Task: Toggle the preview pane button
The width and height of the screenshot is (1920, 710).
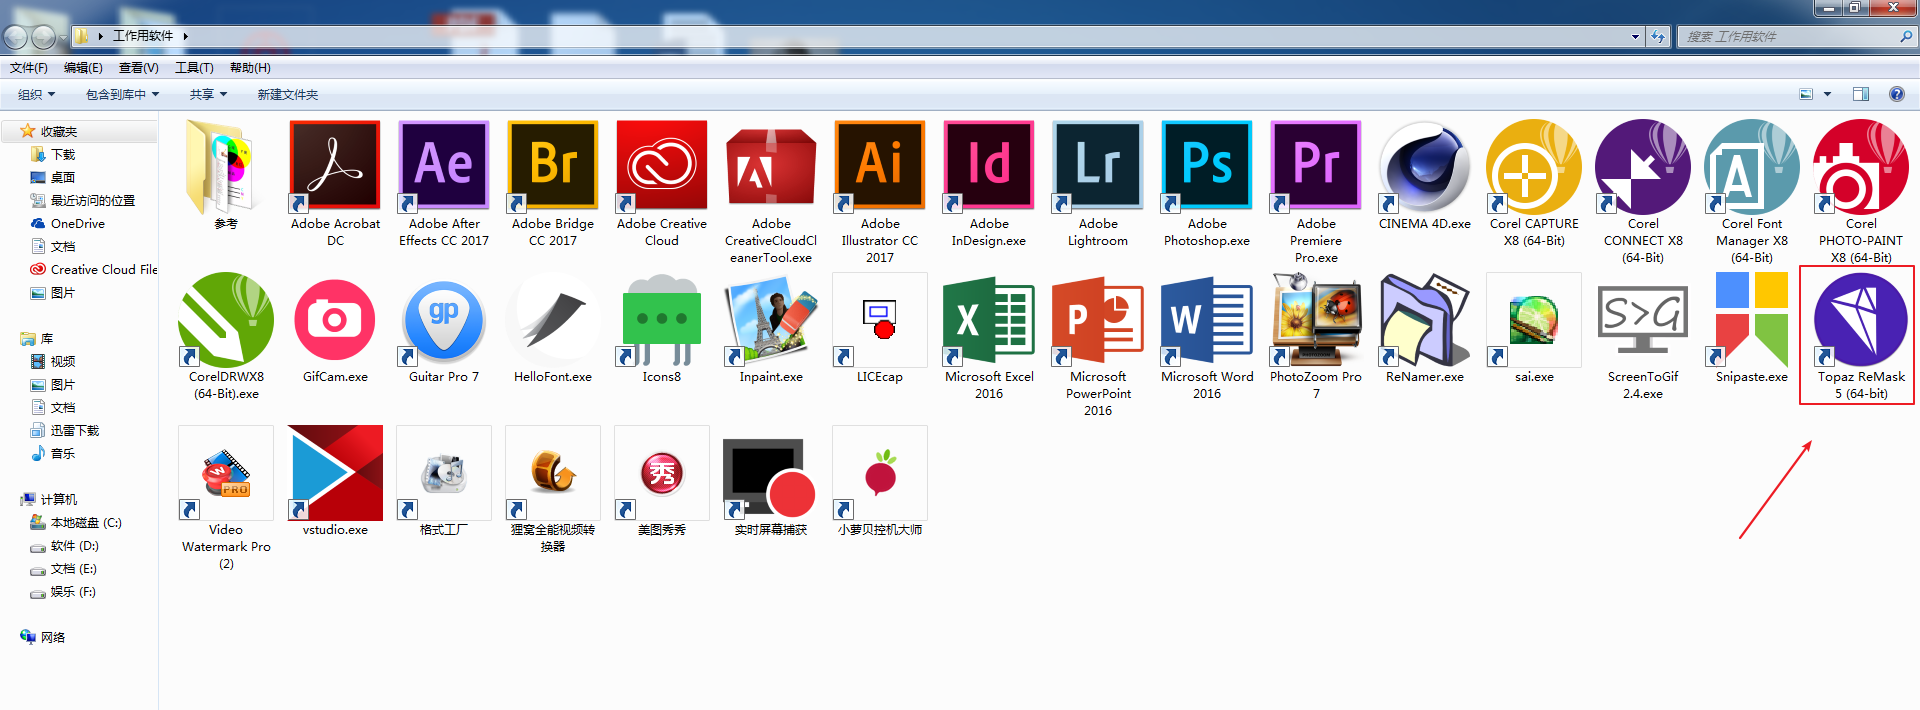Action: pos(1860,94)
